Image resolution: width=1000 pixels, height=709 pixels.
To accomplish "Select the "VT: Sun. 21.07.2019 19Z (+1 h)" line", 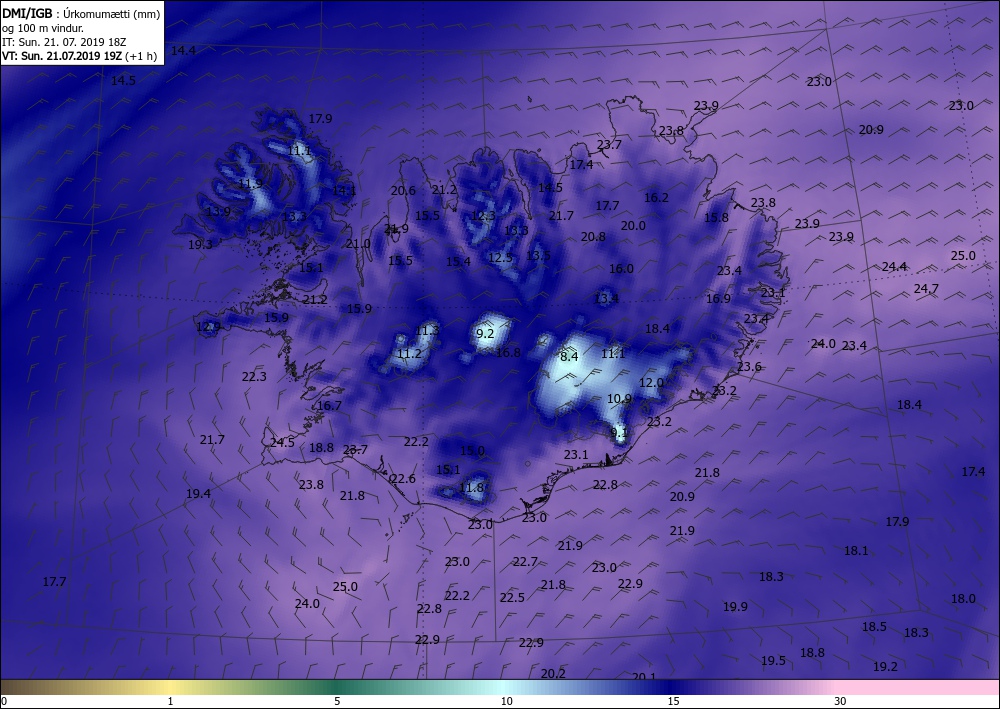I will tap(80, 55).
